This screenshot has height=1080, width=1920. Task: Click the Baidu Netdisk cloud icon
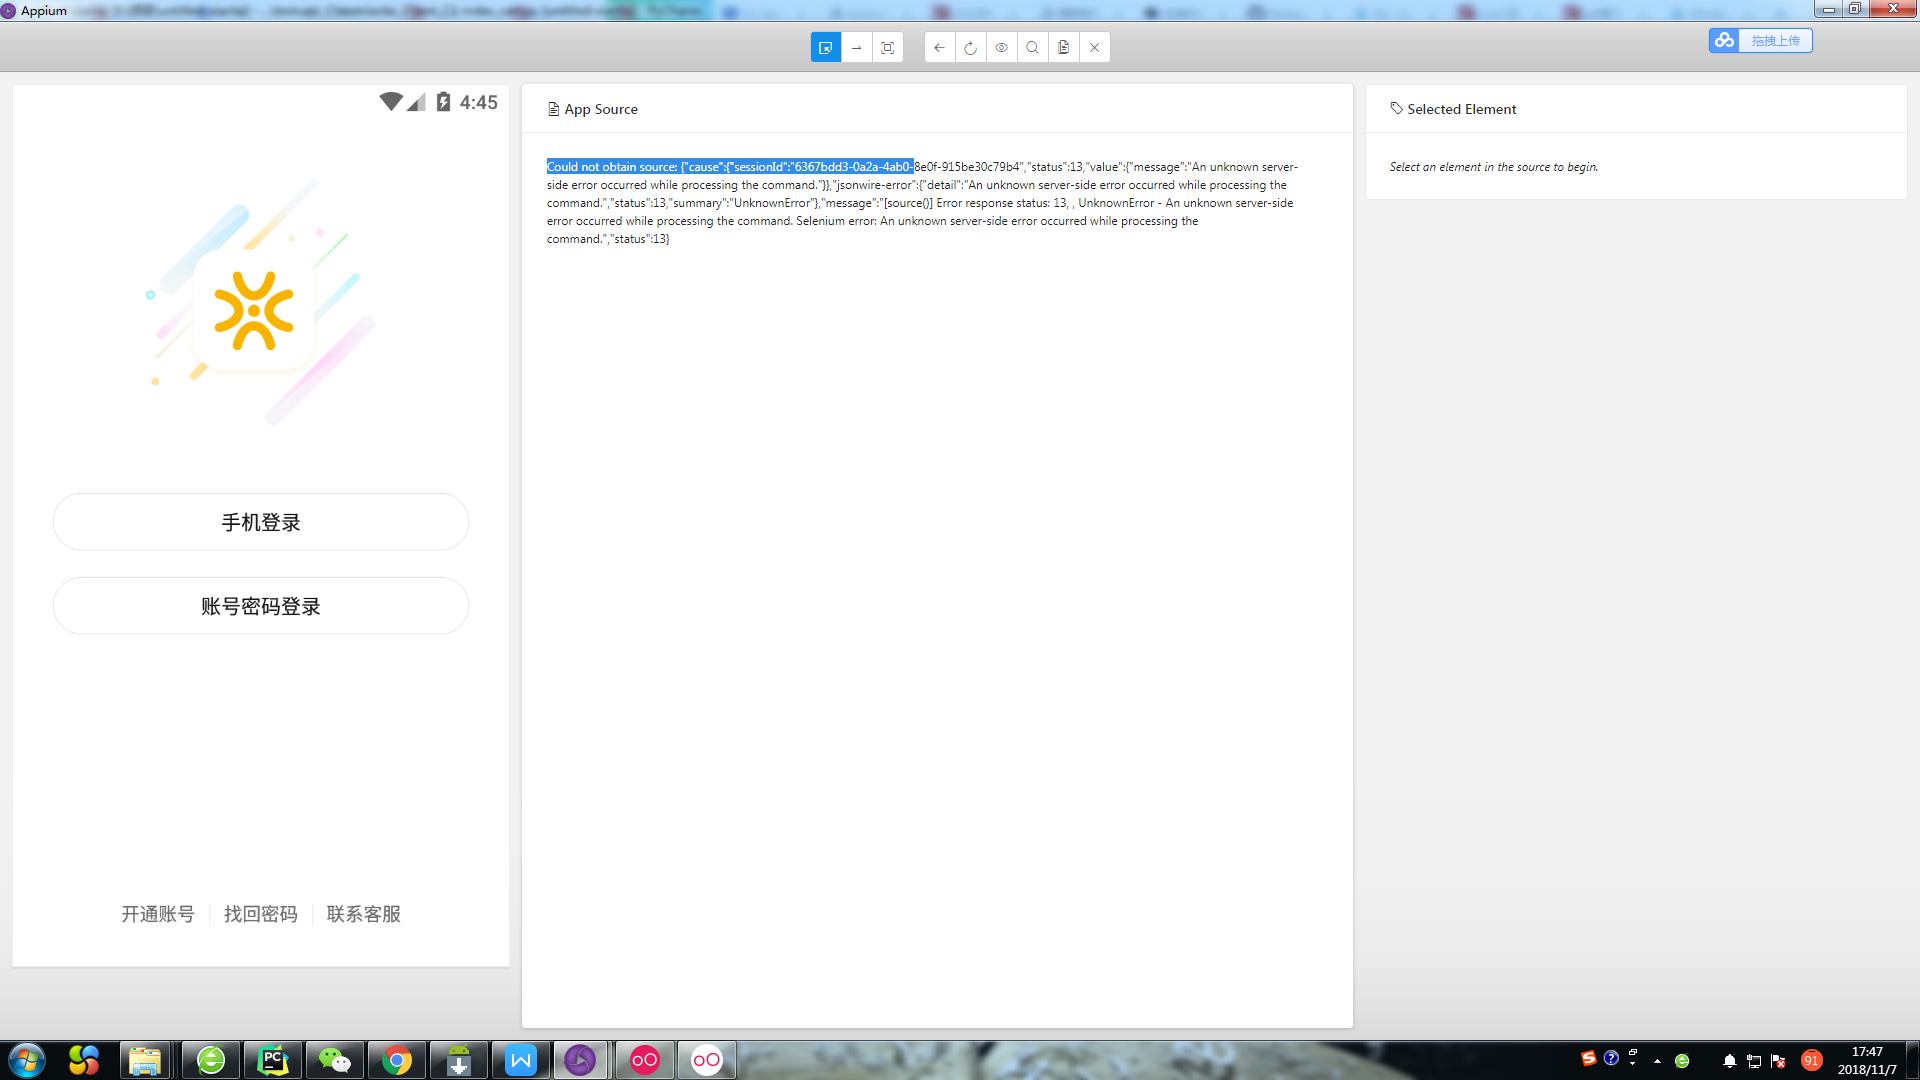tap(1724, 41)
